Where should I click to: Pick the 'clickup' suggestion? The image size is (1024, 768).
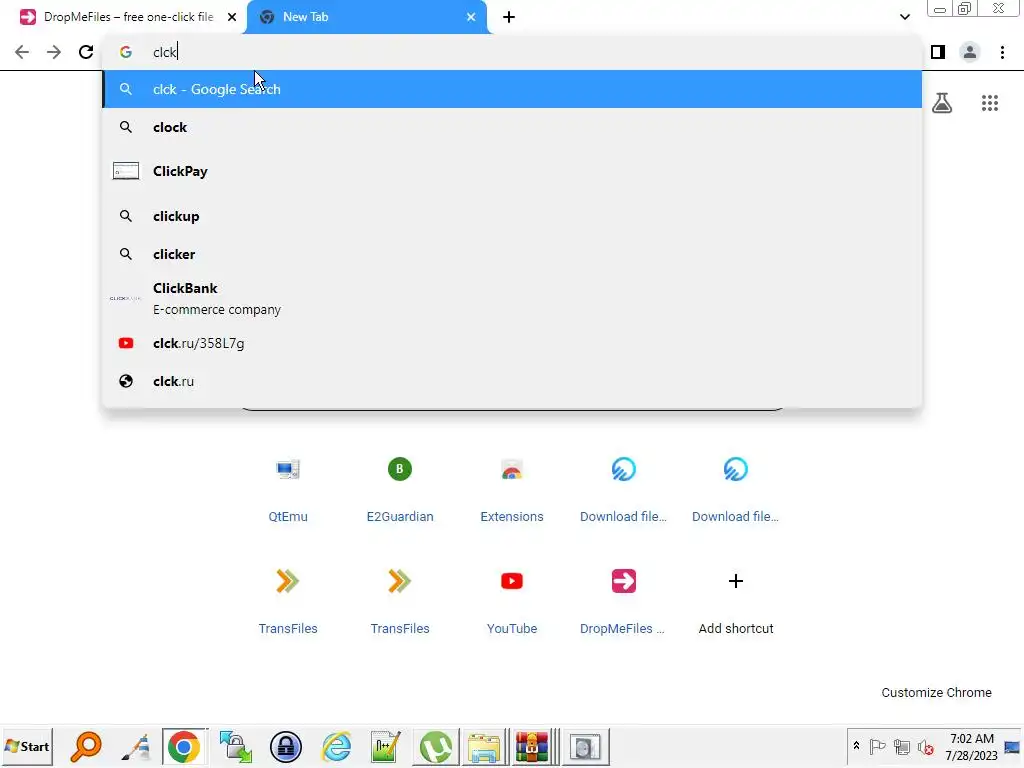512,216
